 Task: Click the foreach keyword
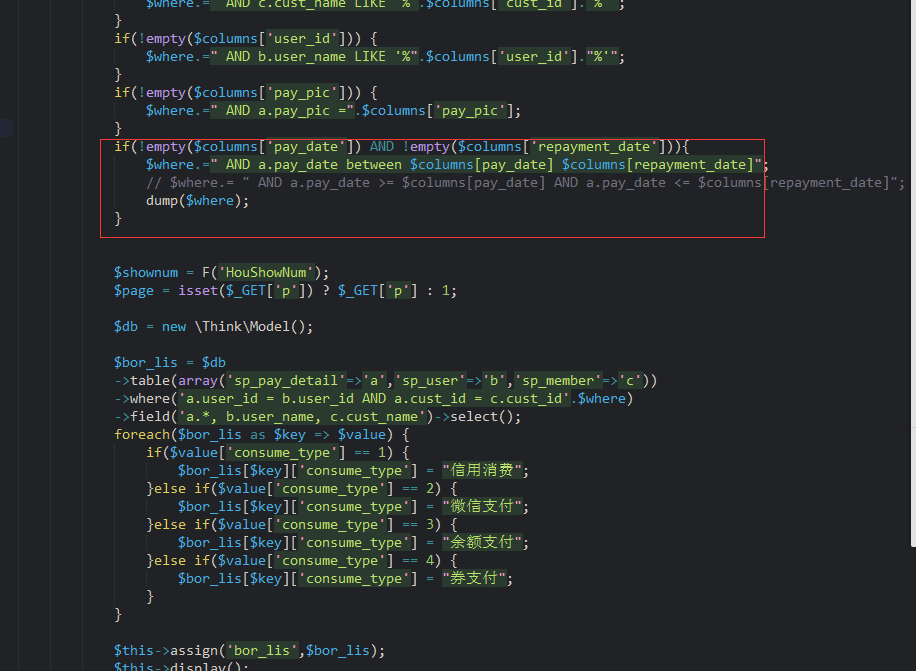[x=142, y=434]
